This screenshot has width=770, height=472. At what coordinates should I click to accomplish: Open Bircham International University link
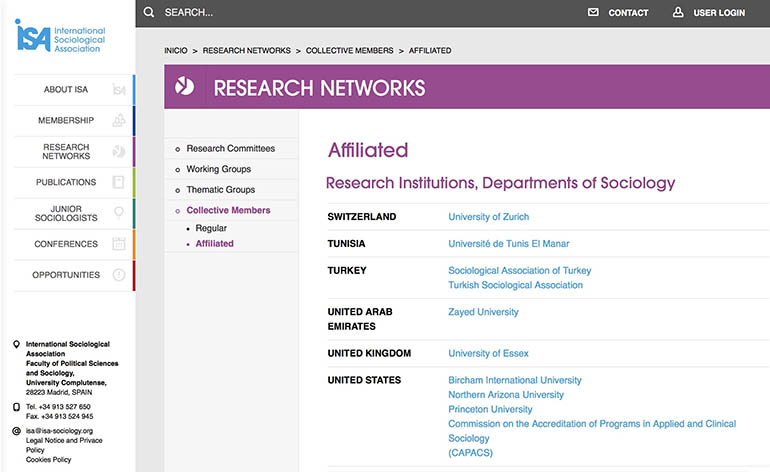pyautogui.click(x=515, y=380)
